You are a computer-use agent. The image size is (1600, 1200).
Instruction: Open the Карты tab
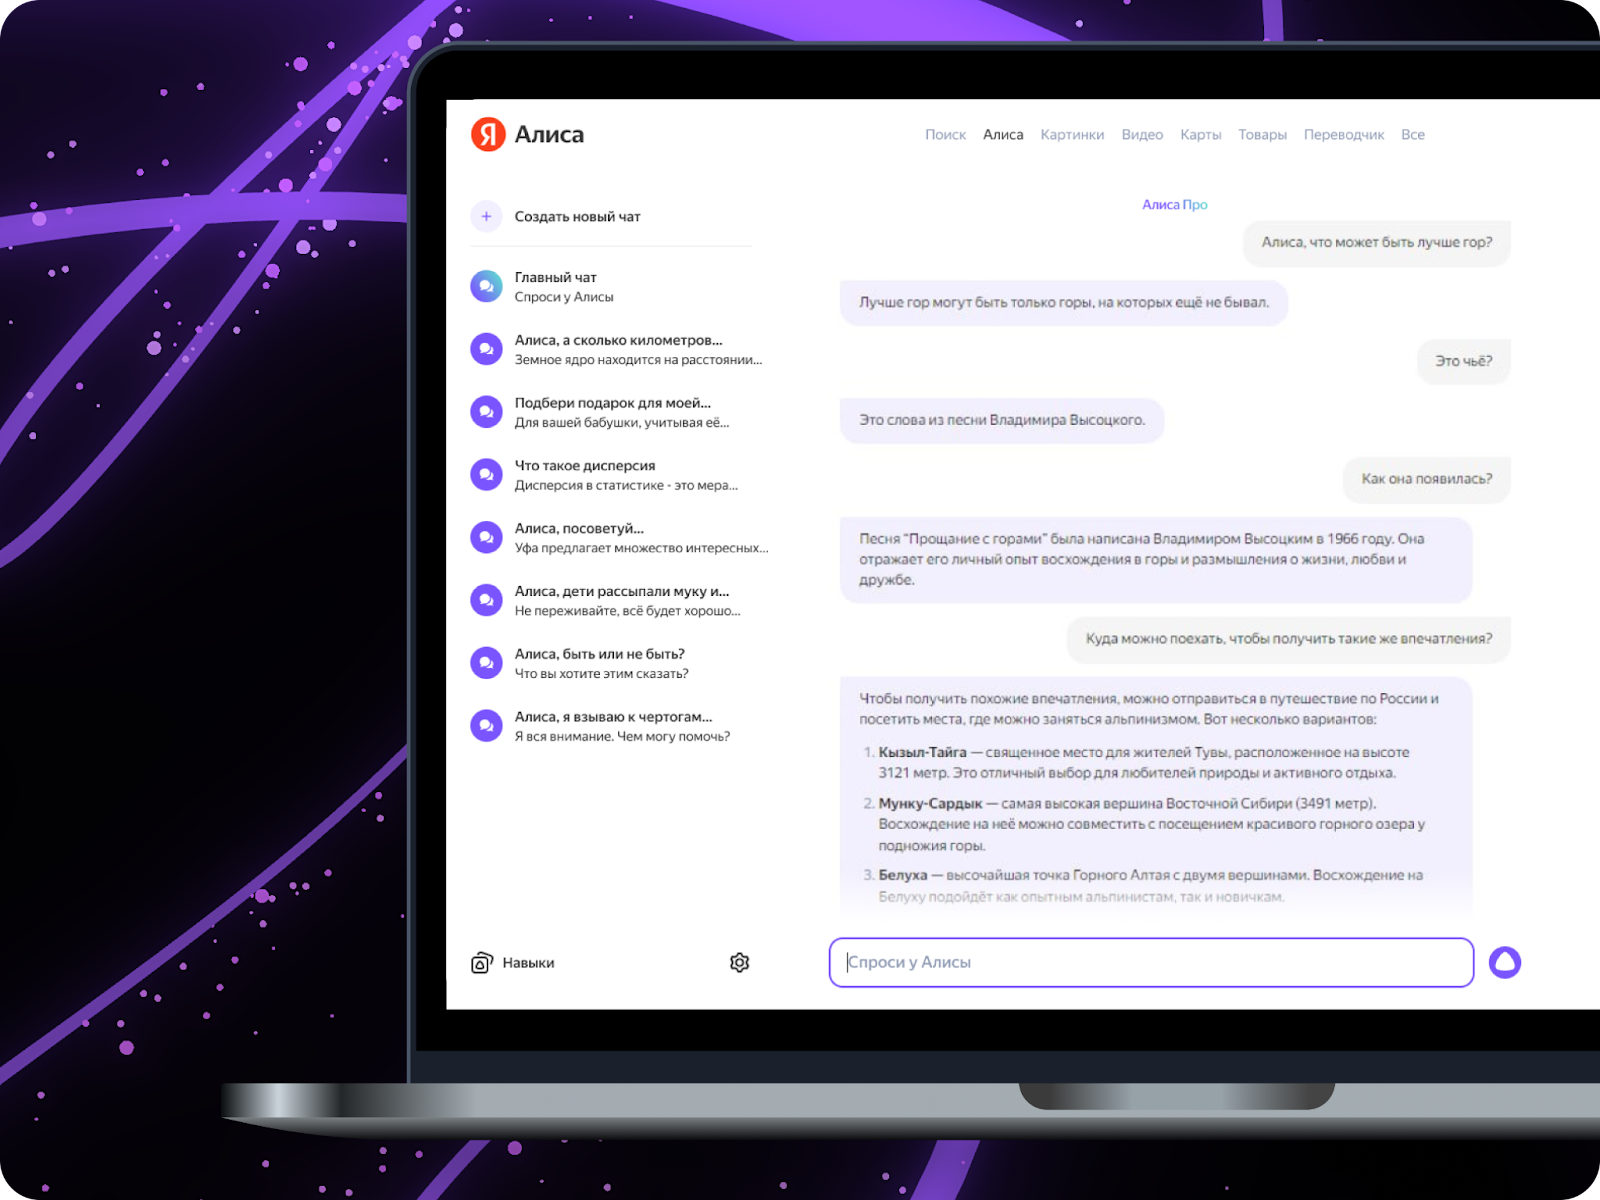[1200, 135]
